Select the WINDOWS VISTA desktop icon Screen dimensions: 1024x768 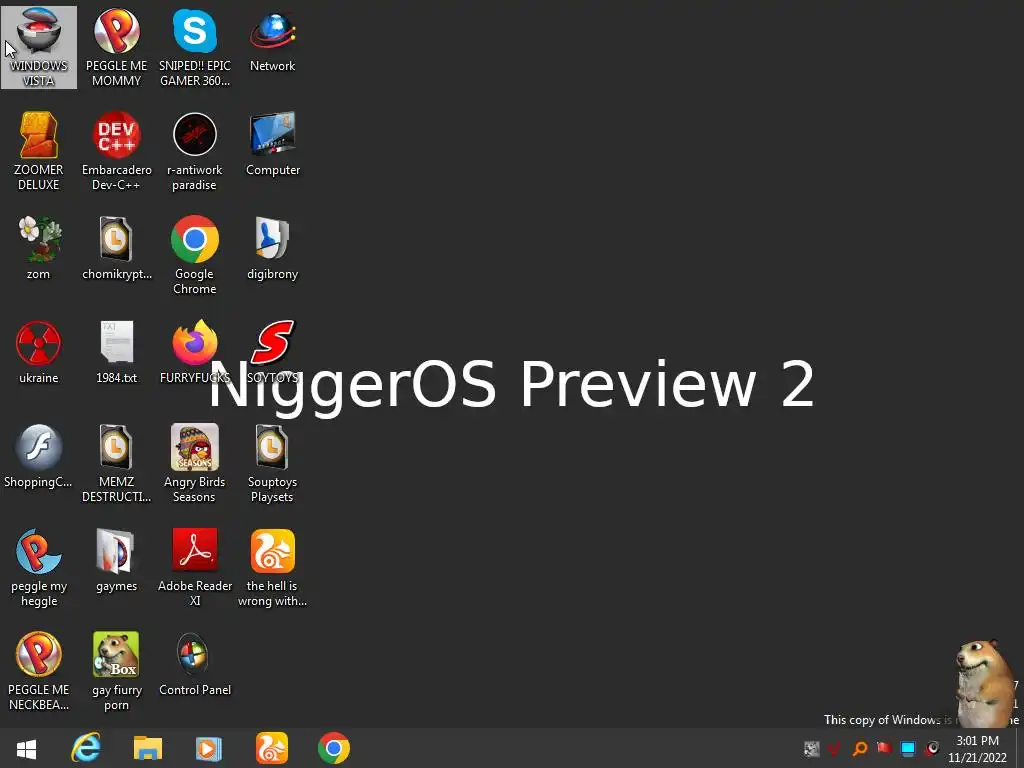point(39,47)
